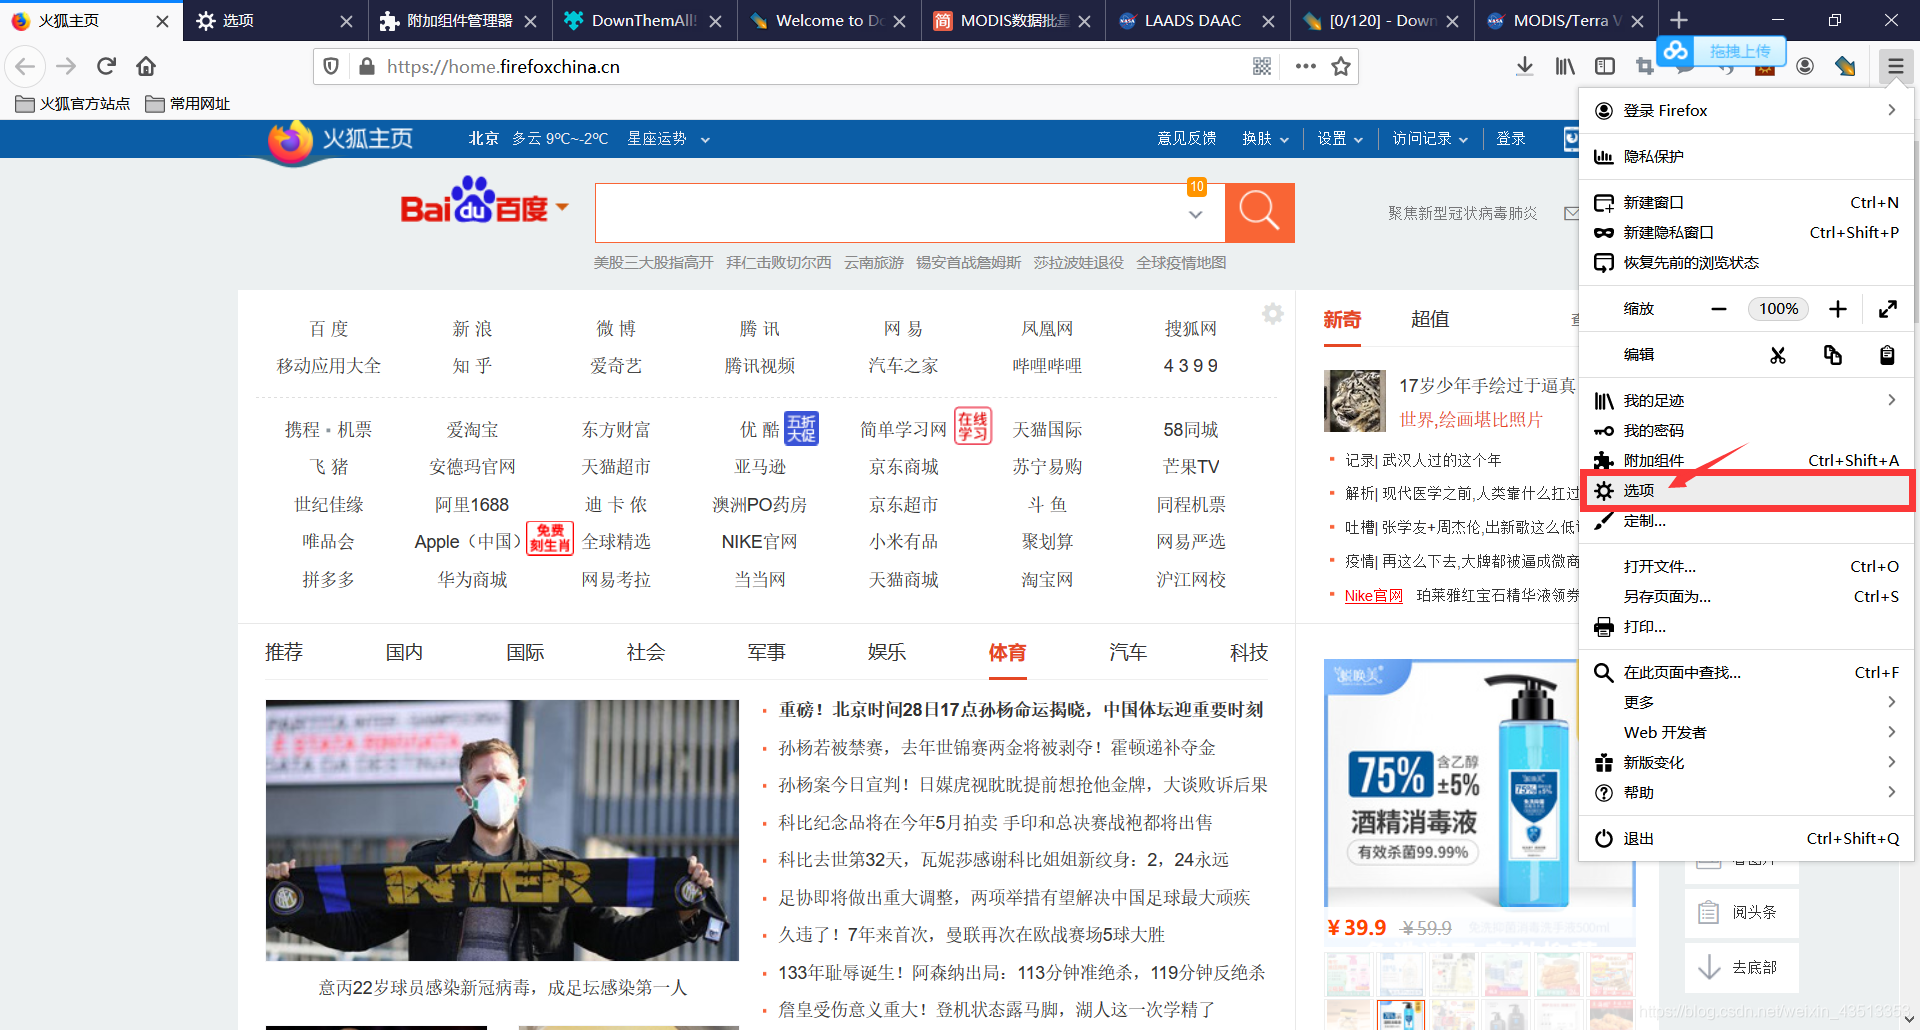Click the screenshot crop icon in toolbar
Viewport: 1920px width, 1030px height.
coord(1645,66)
